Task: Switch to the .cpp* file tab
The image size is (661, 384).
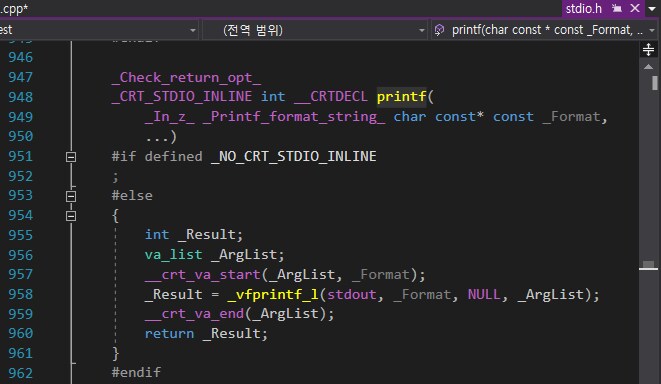Action: (13, 9)
